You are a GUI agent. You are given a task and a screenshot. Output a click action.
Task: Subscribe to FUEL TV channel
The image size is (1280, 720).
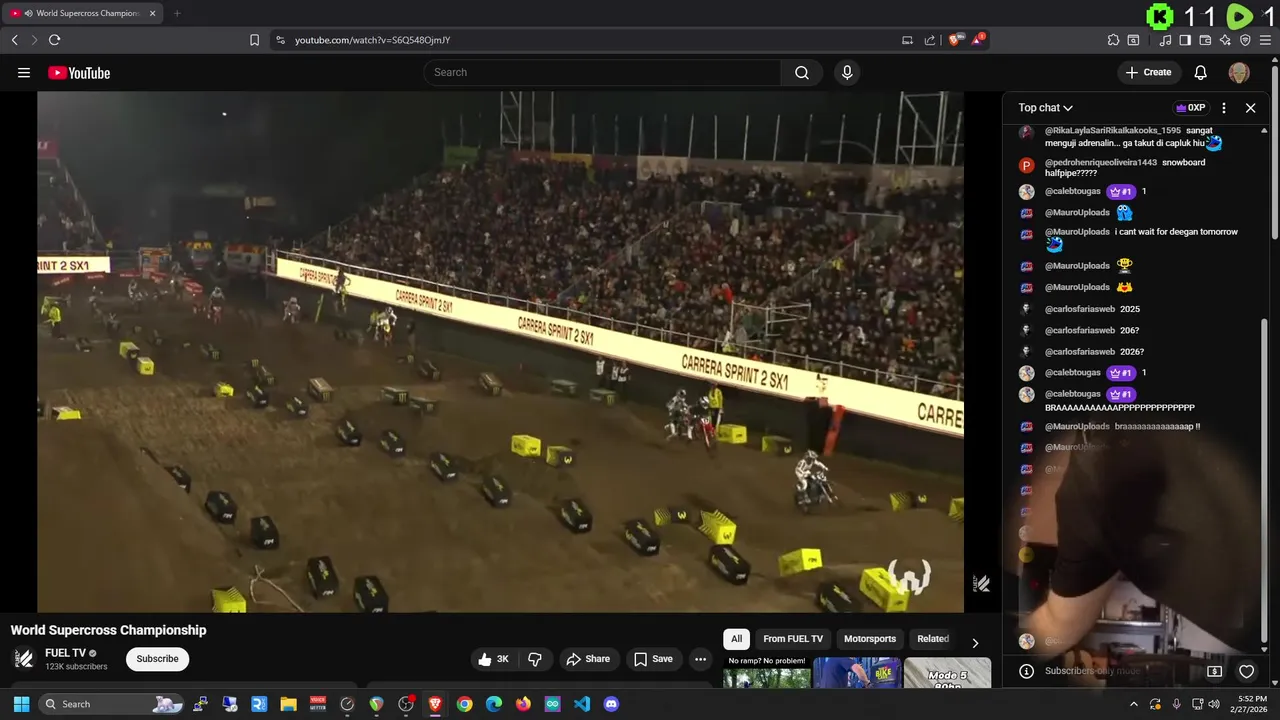pyautogui.click(x=157, y=659)
